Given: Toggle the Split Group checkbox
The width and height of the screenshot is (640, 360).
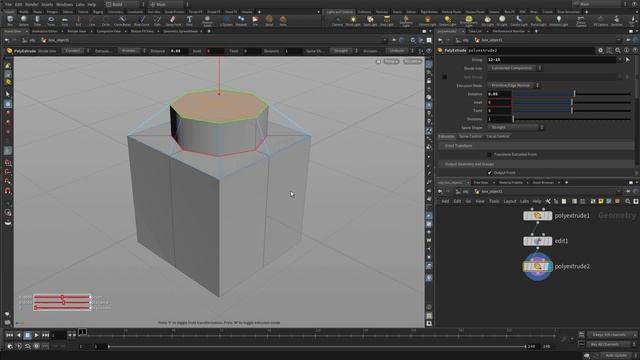Looking at the screenshot, I should pyautogui.click(x=444, y=77).
